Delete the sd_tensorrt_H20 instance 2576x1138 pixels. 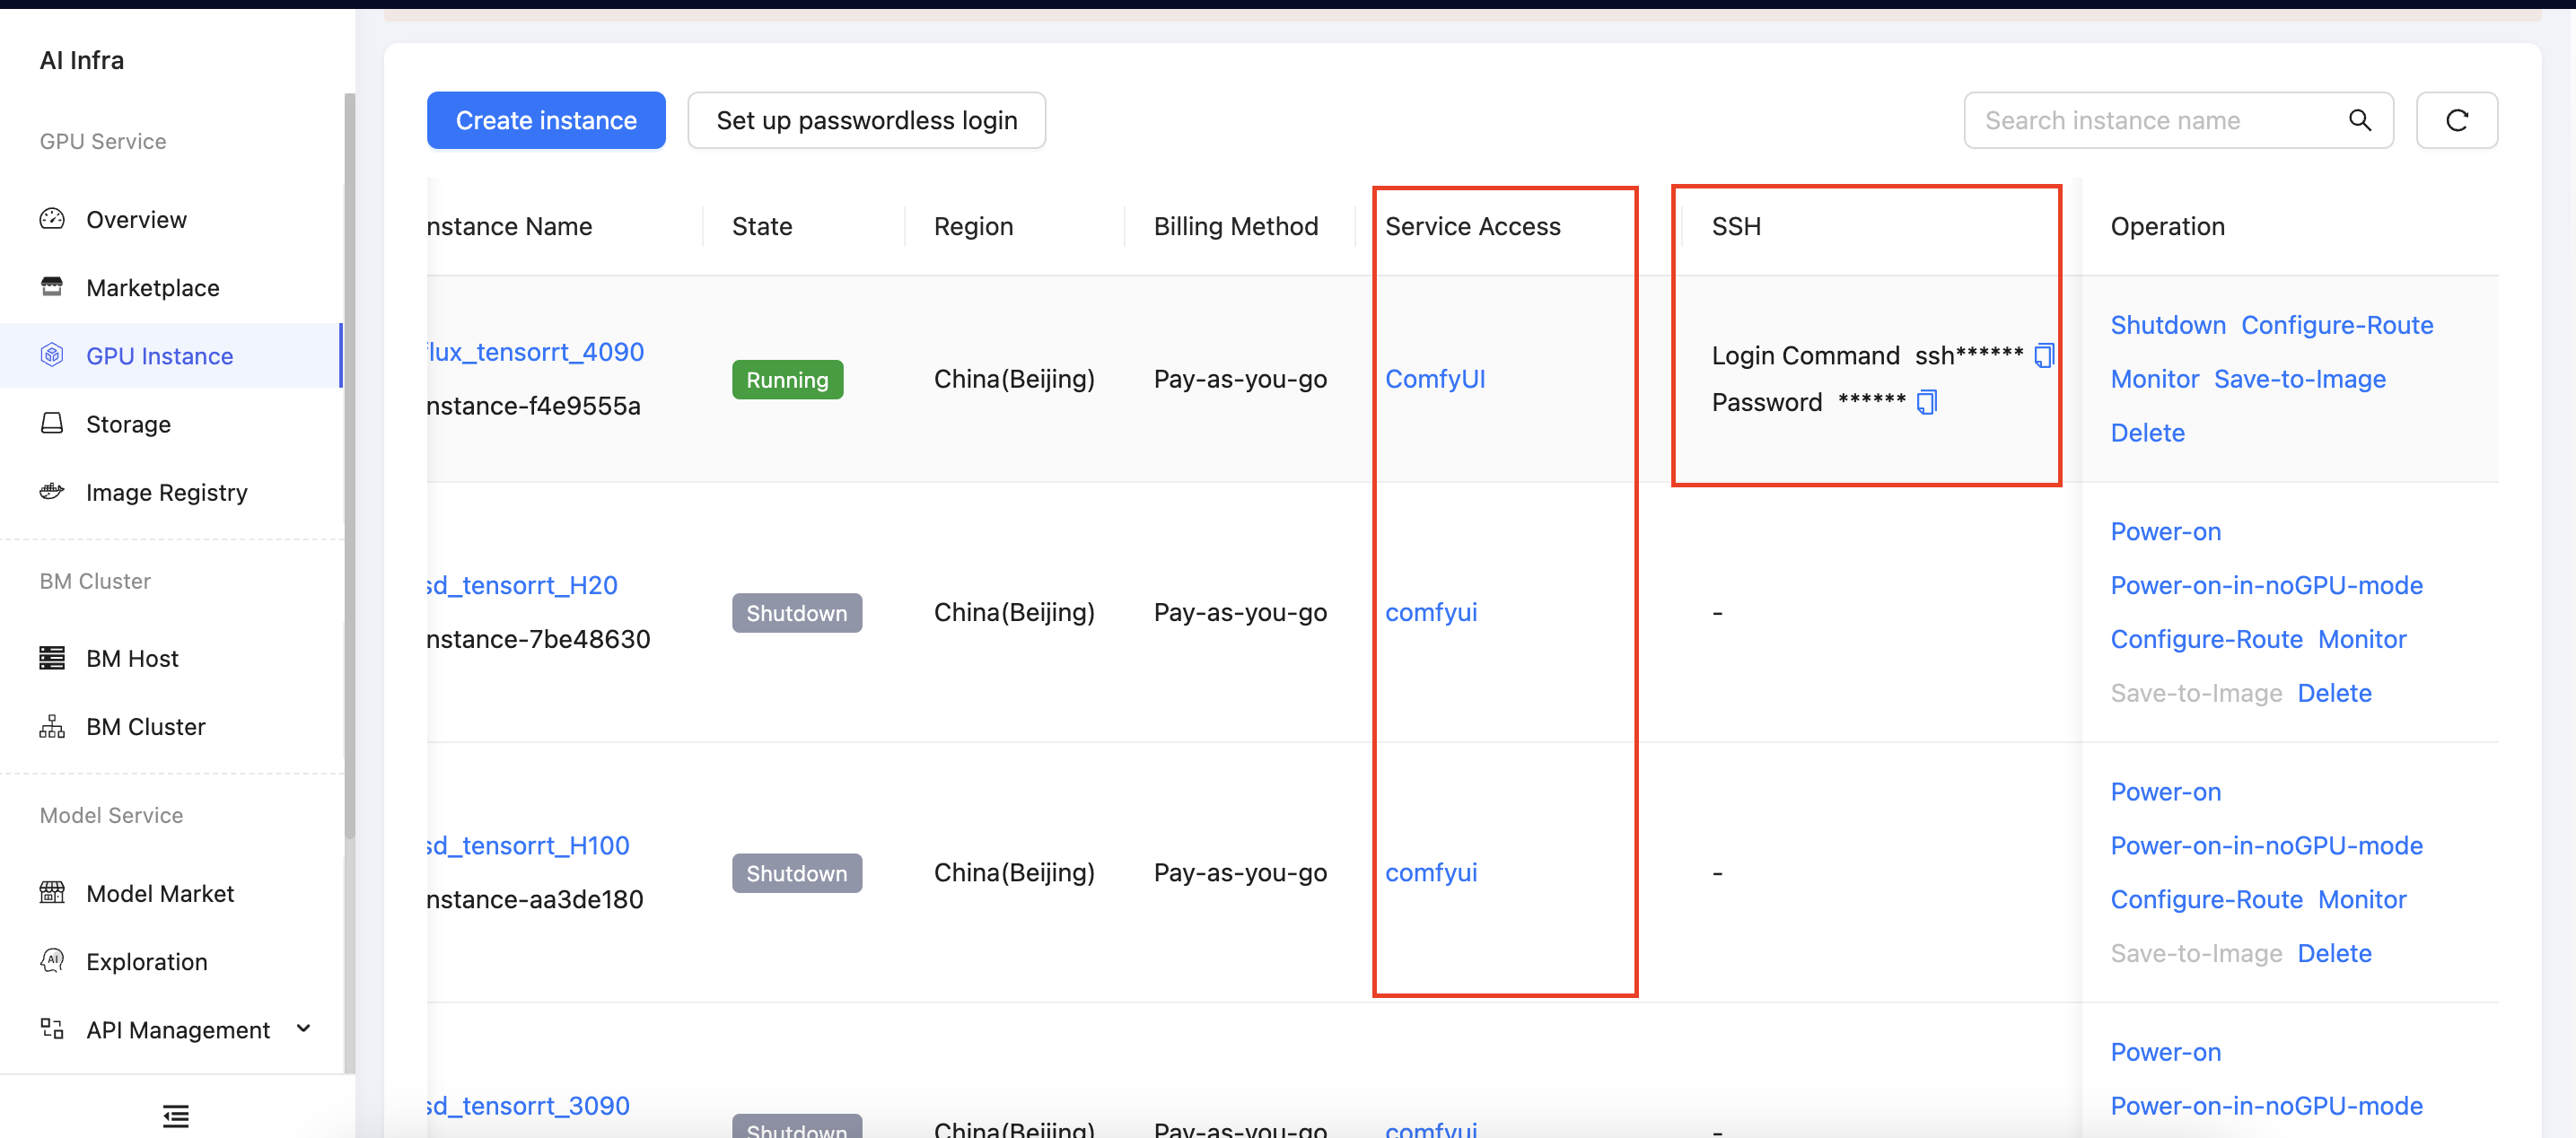coord(2334,693)
